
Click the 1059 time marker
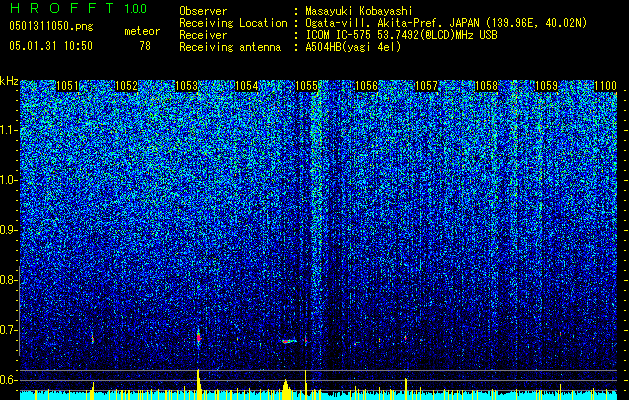pos(546,86)
